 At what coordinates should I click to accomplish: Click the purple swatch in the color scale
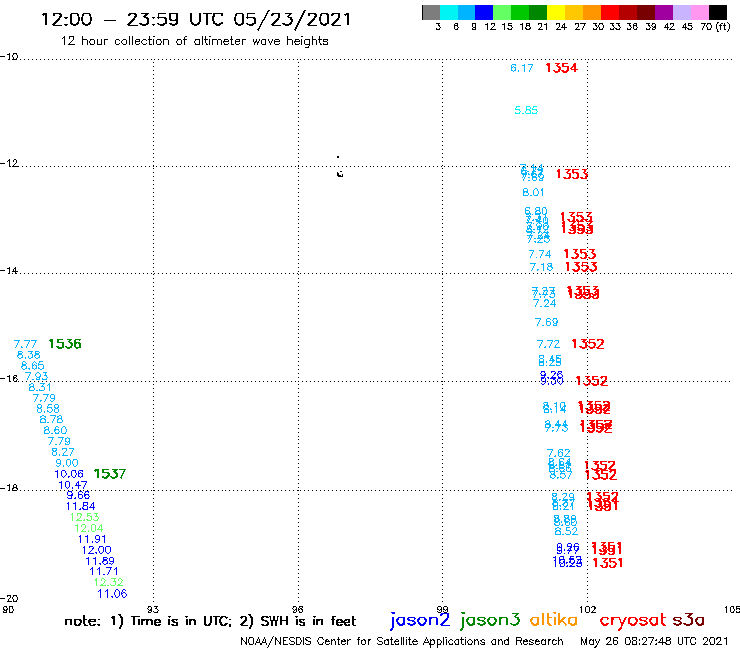(x=663, y=12)
